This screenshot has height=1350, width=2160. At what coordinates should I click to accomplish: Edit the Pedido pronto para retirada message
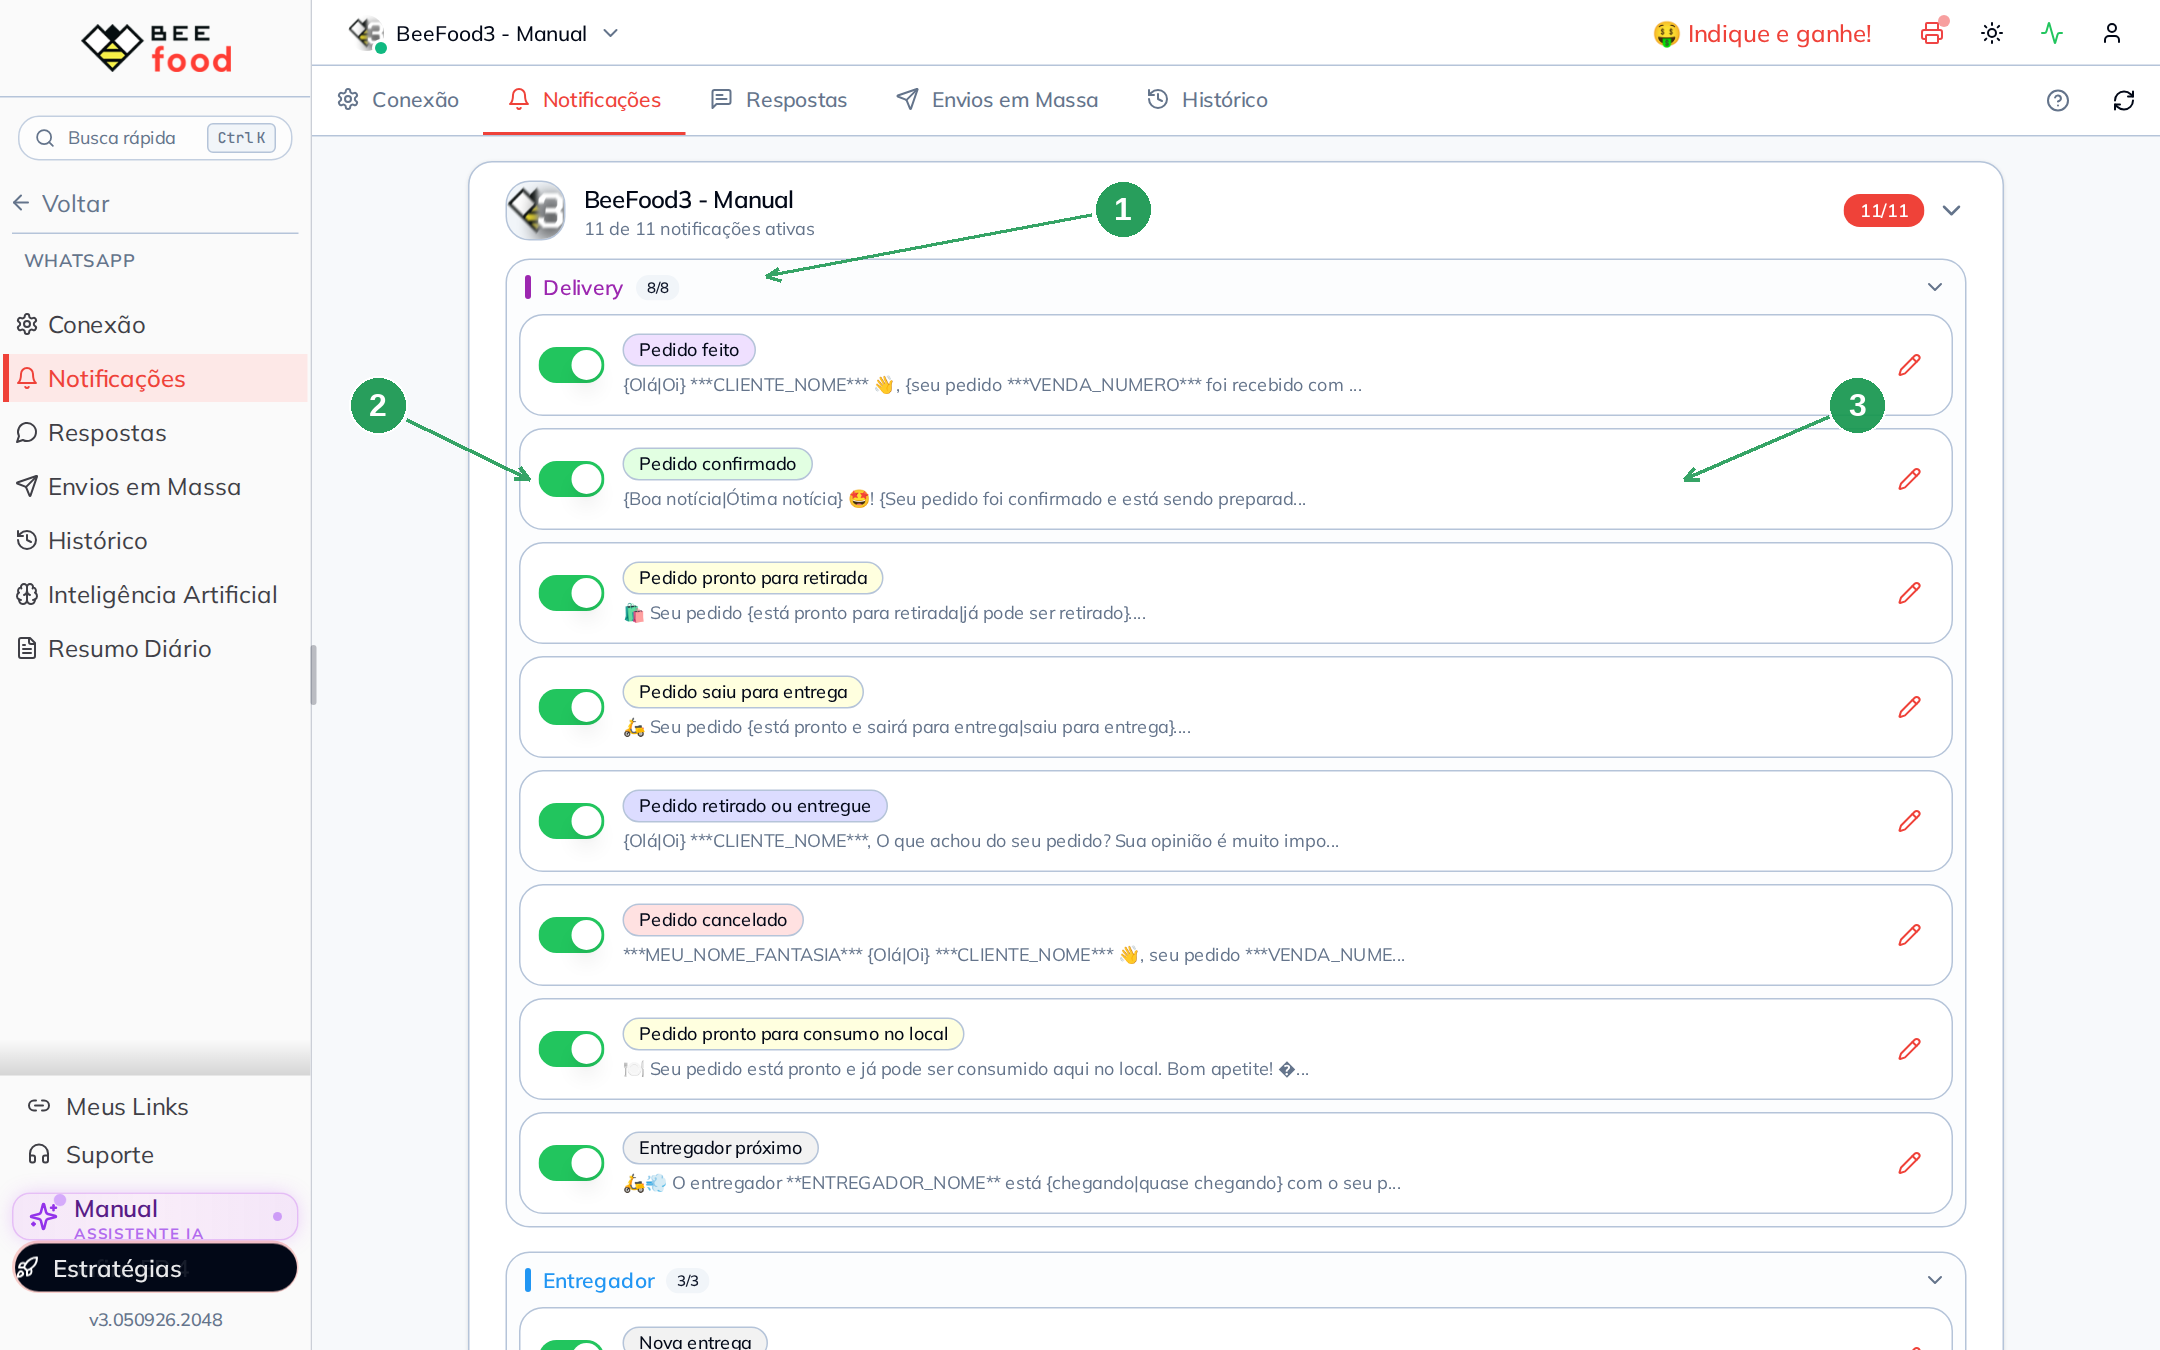[1909, 593]
